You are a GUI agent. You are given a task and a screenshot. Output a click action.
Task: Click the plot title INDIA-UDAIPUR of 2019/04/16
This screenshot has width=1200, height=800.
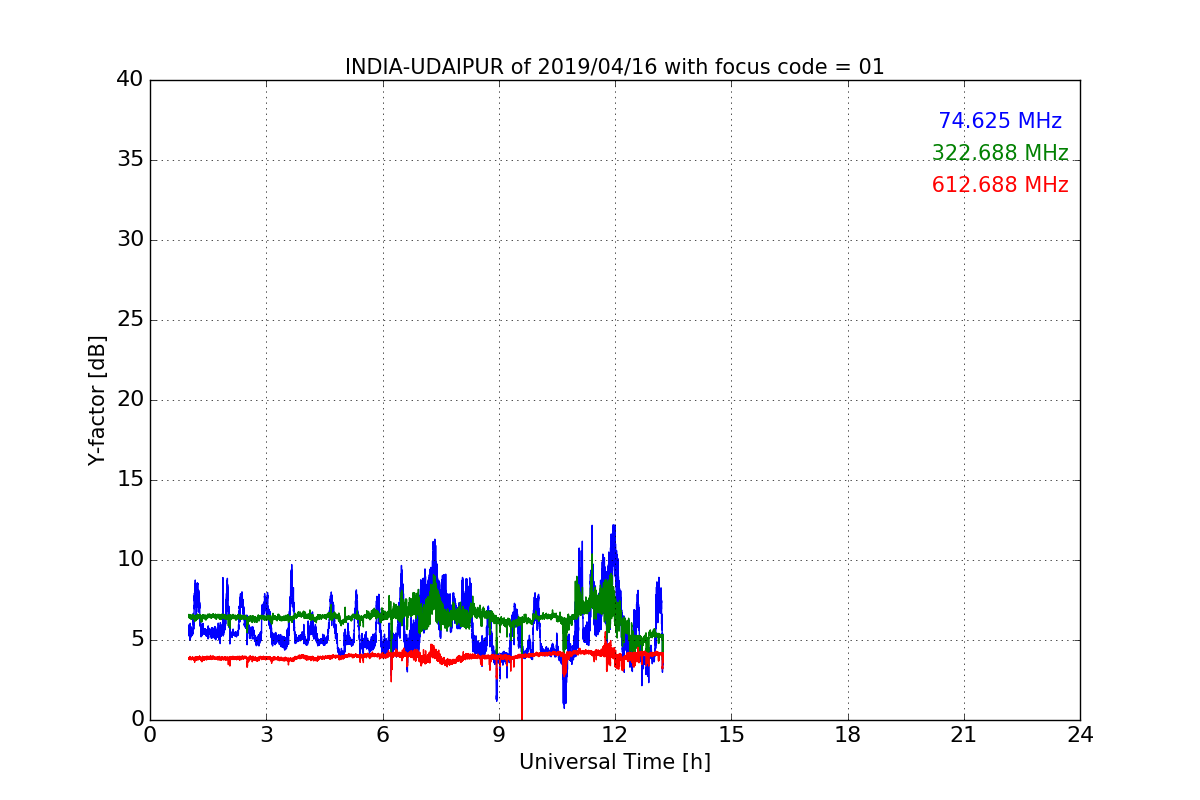pos(615,67)
